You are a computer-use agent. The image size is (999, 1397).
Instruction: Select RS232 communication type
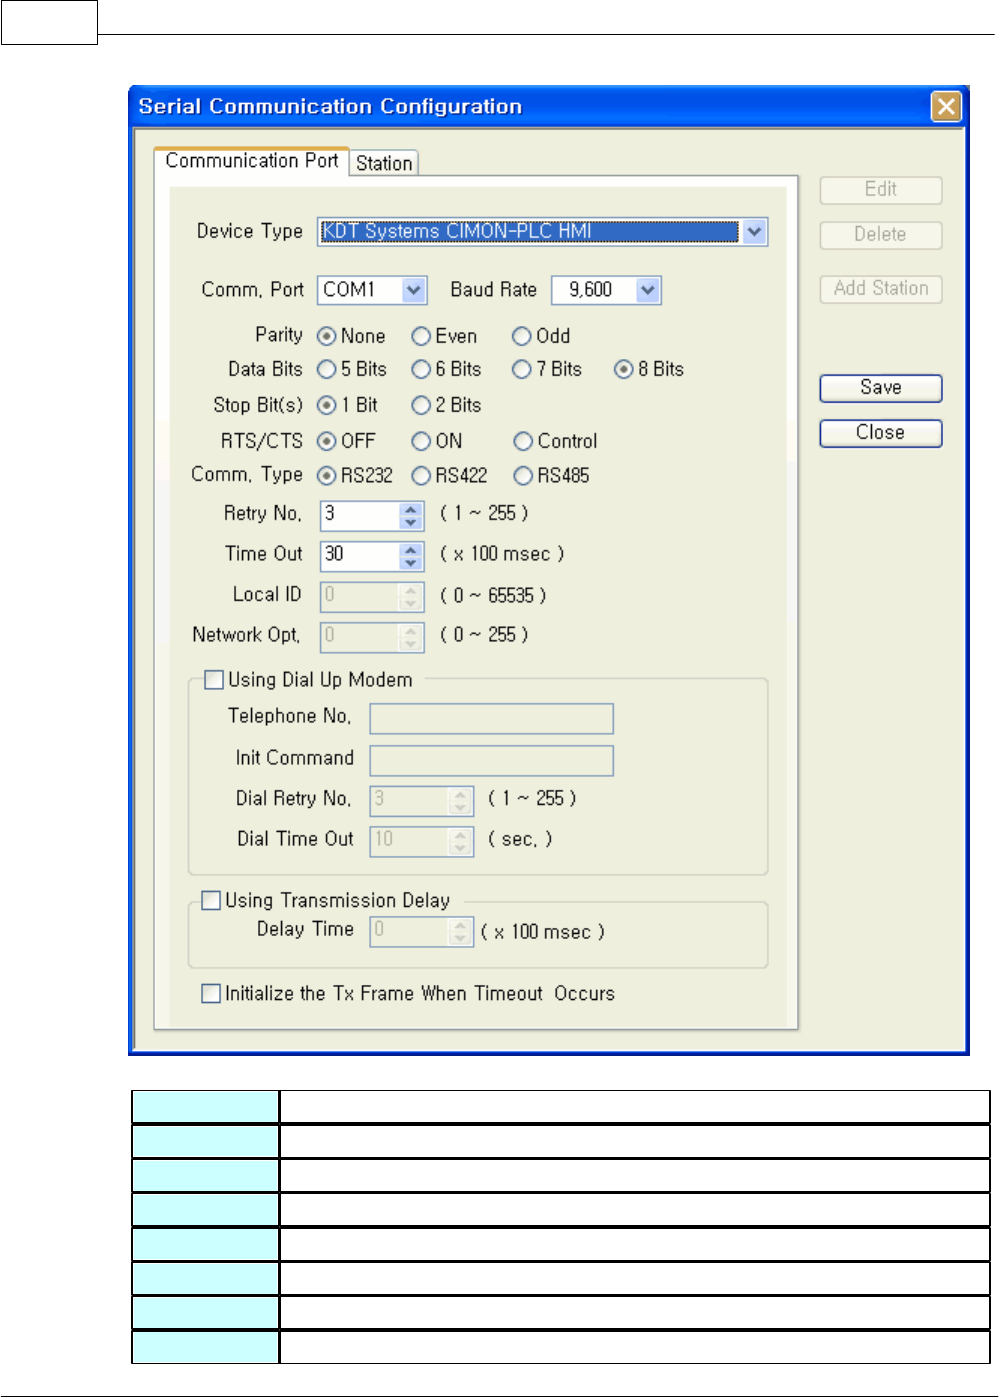[326, 476]
